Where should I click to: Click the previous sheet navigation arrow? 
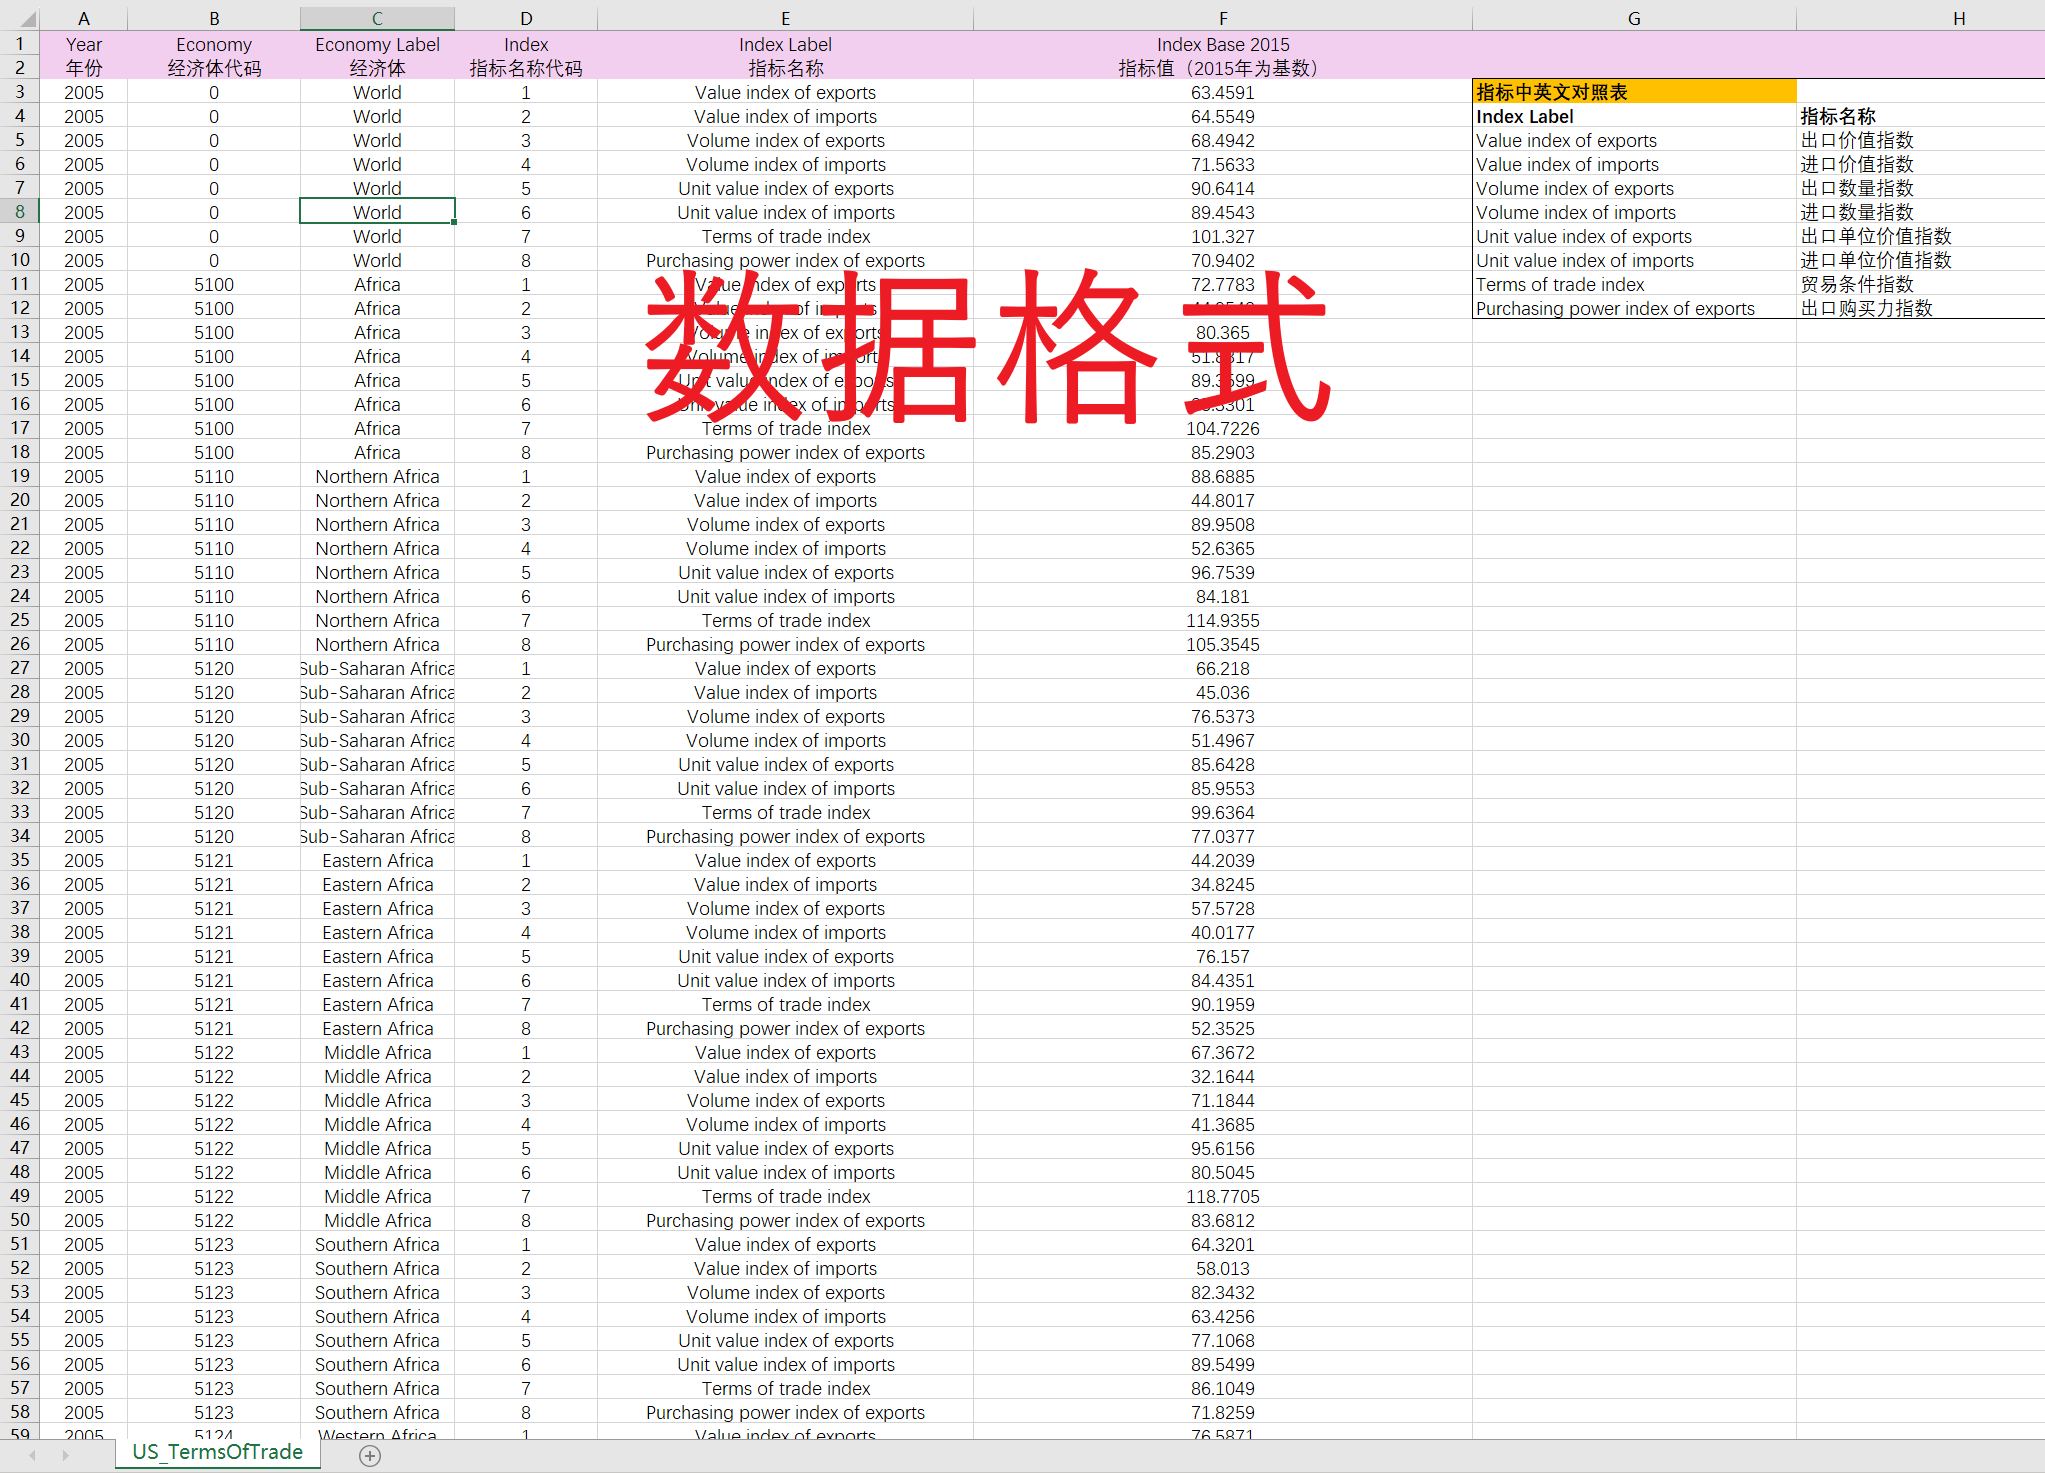pos(33,1456)
